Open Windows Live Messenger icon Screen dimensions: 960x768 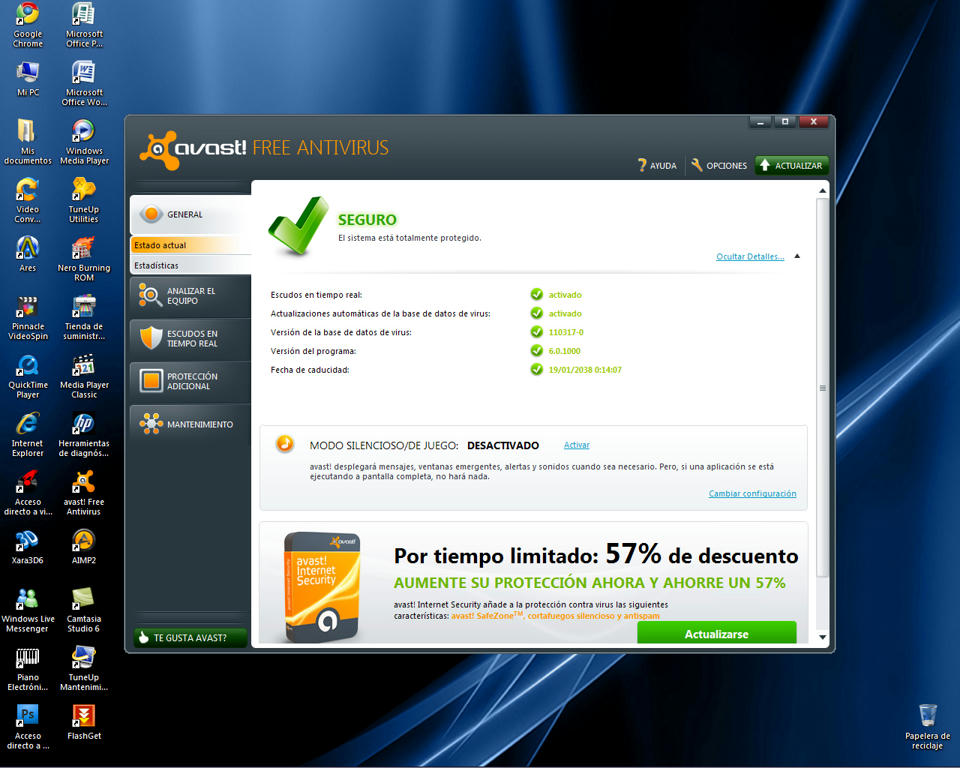click(x=28, y=610)
